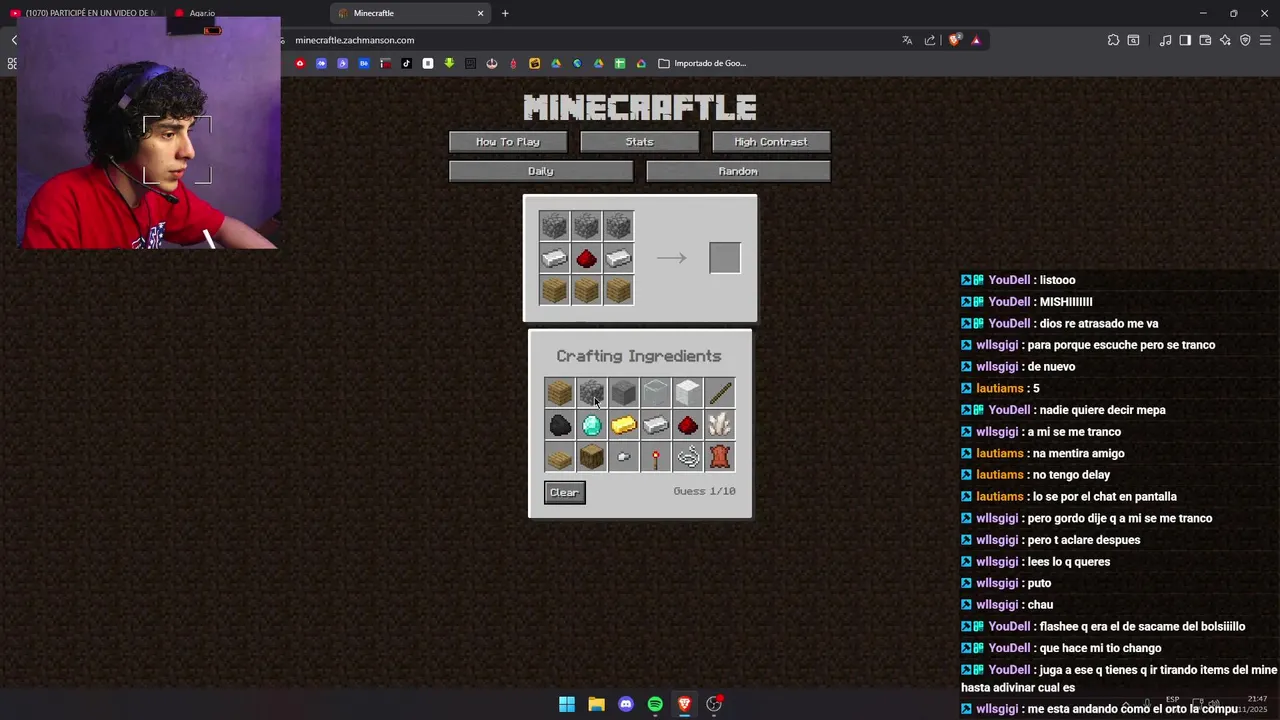Open the How To Play instructions
This screenshot has width=1280, height=720.
[x=508, y=142]
